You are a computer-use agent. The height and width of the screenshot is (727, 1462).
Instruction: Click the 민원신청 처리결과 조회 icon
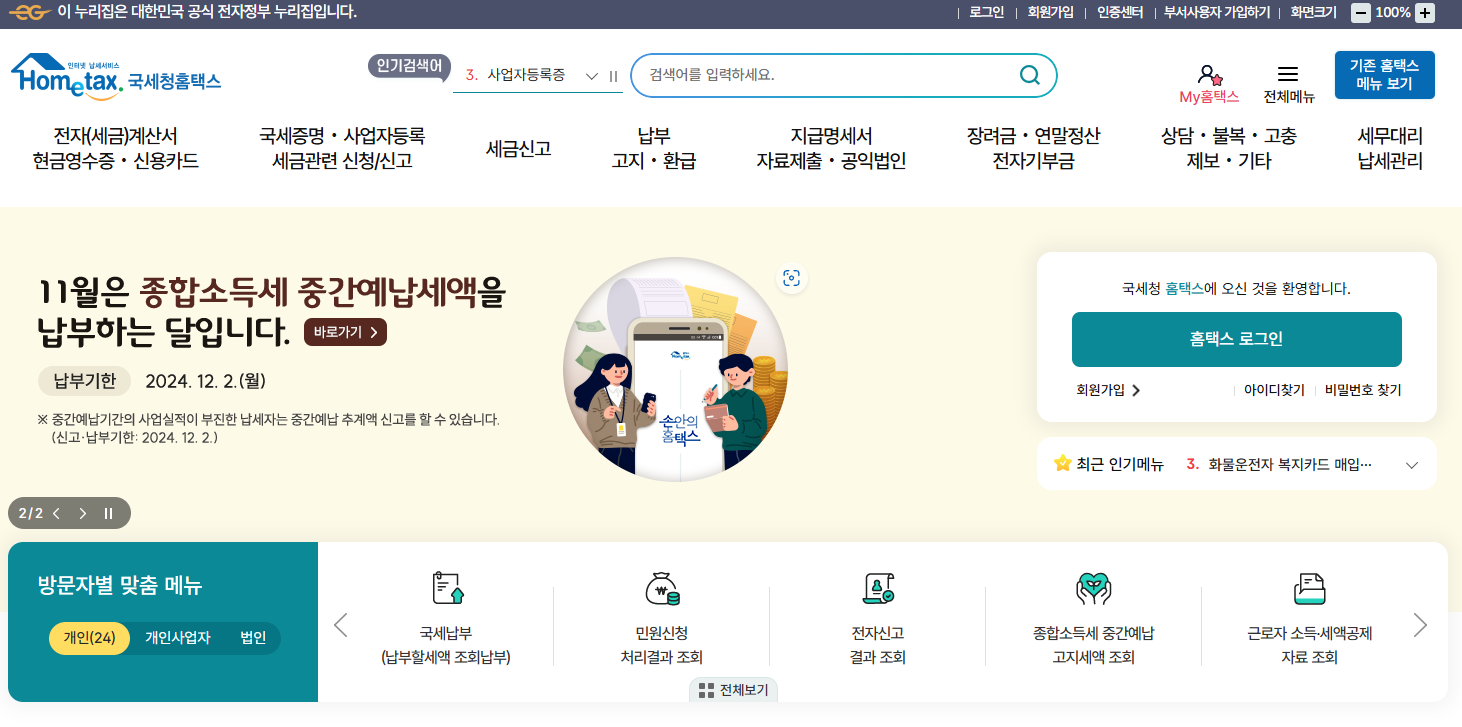click(662, 588)
